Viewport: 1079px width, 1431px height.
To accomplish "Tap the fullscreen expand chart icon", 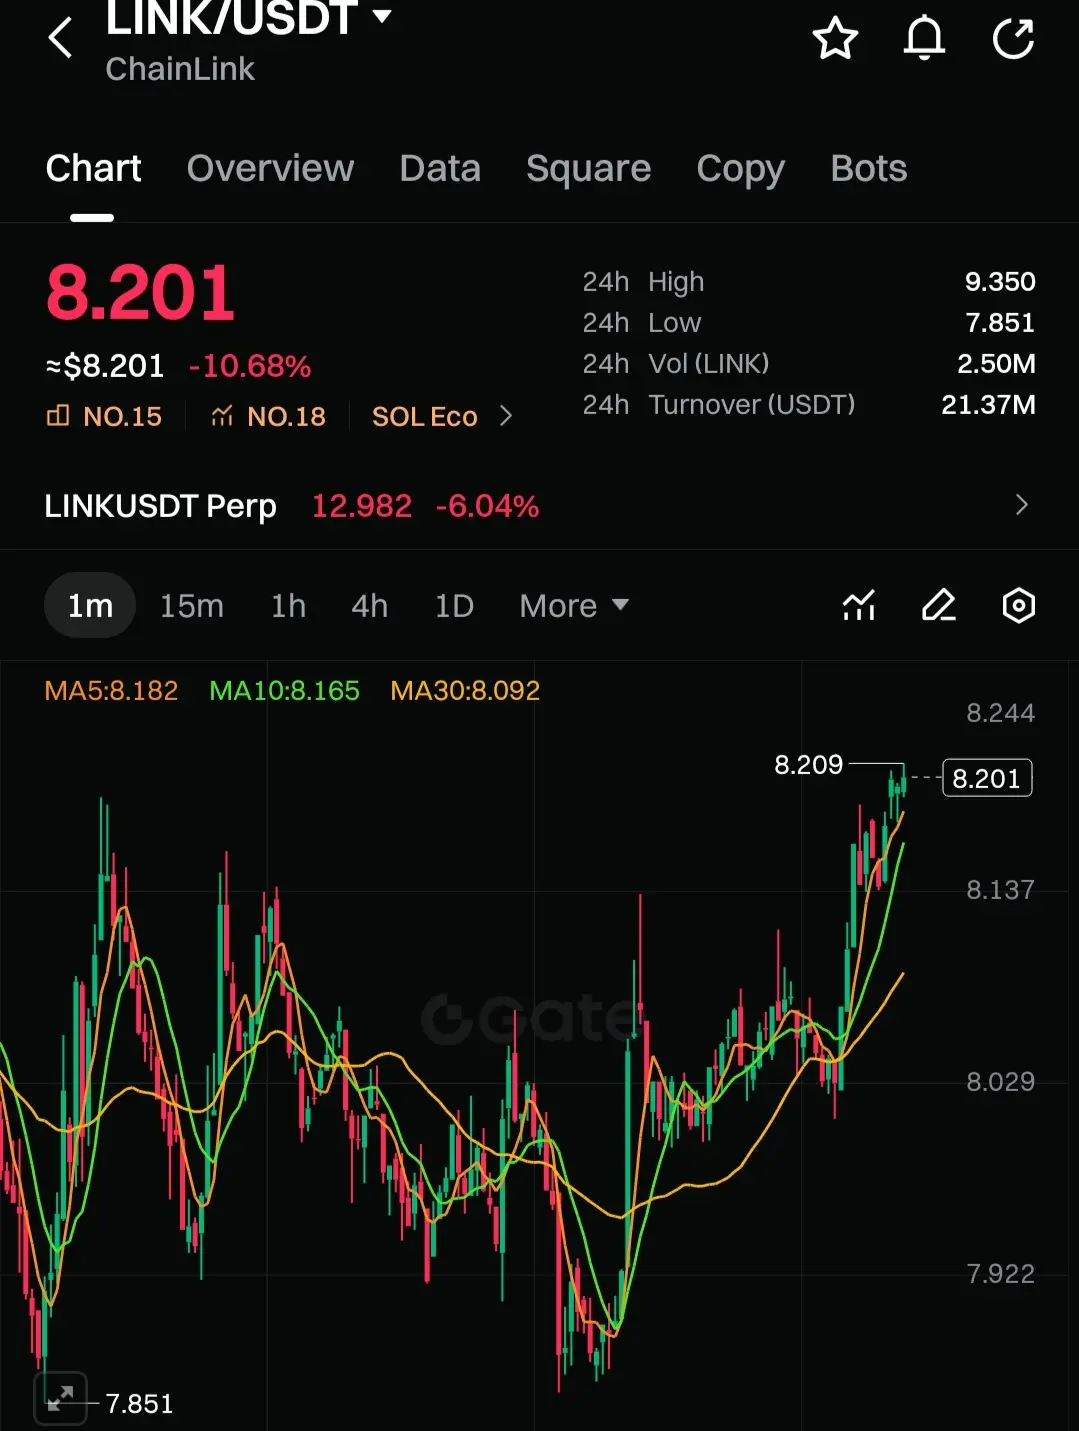I will tap(61, 1397).
